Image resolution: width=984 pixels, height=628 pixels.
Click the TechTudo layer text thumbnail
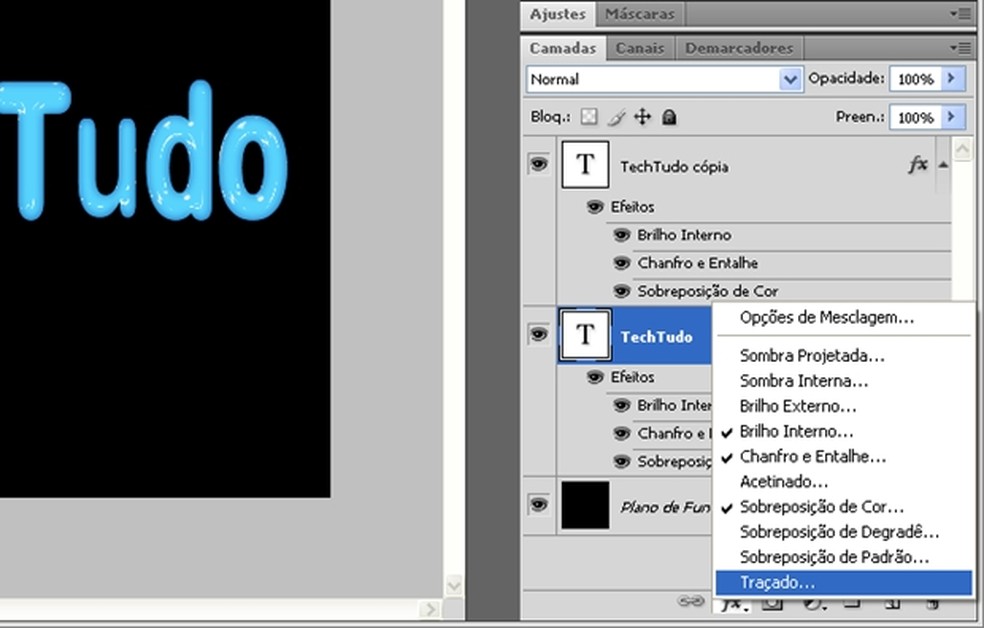point(585,336)
